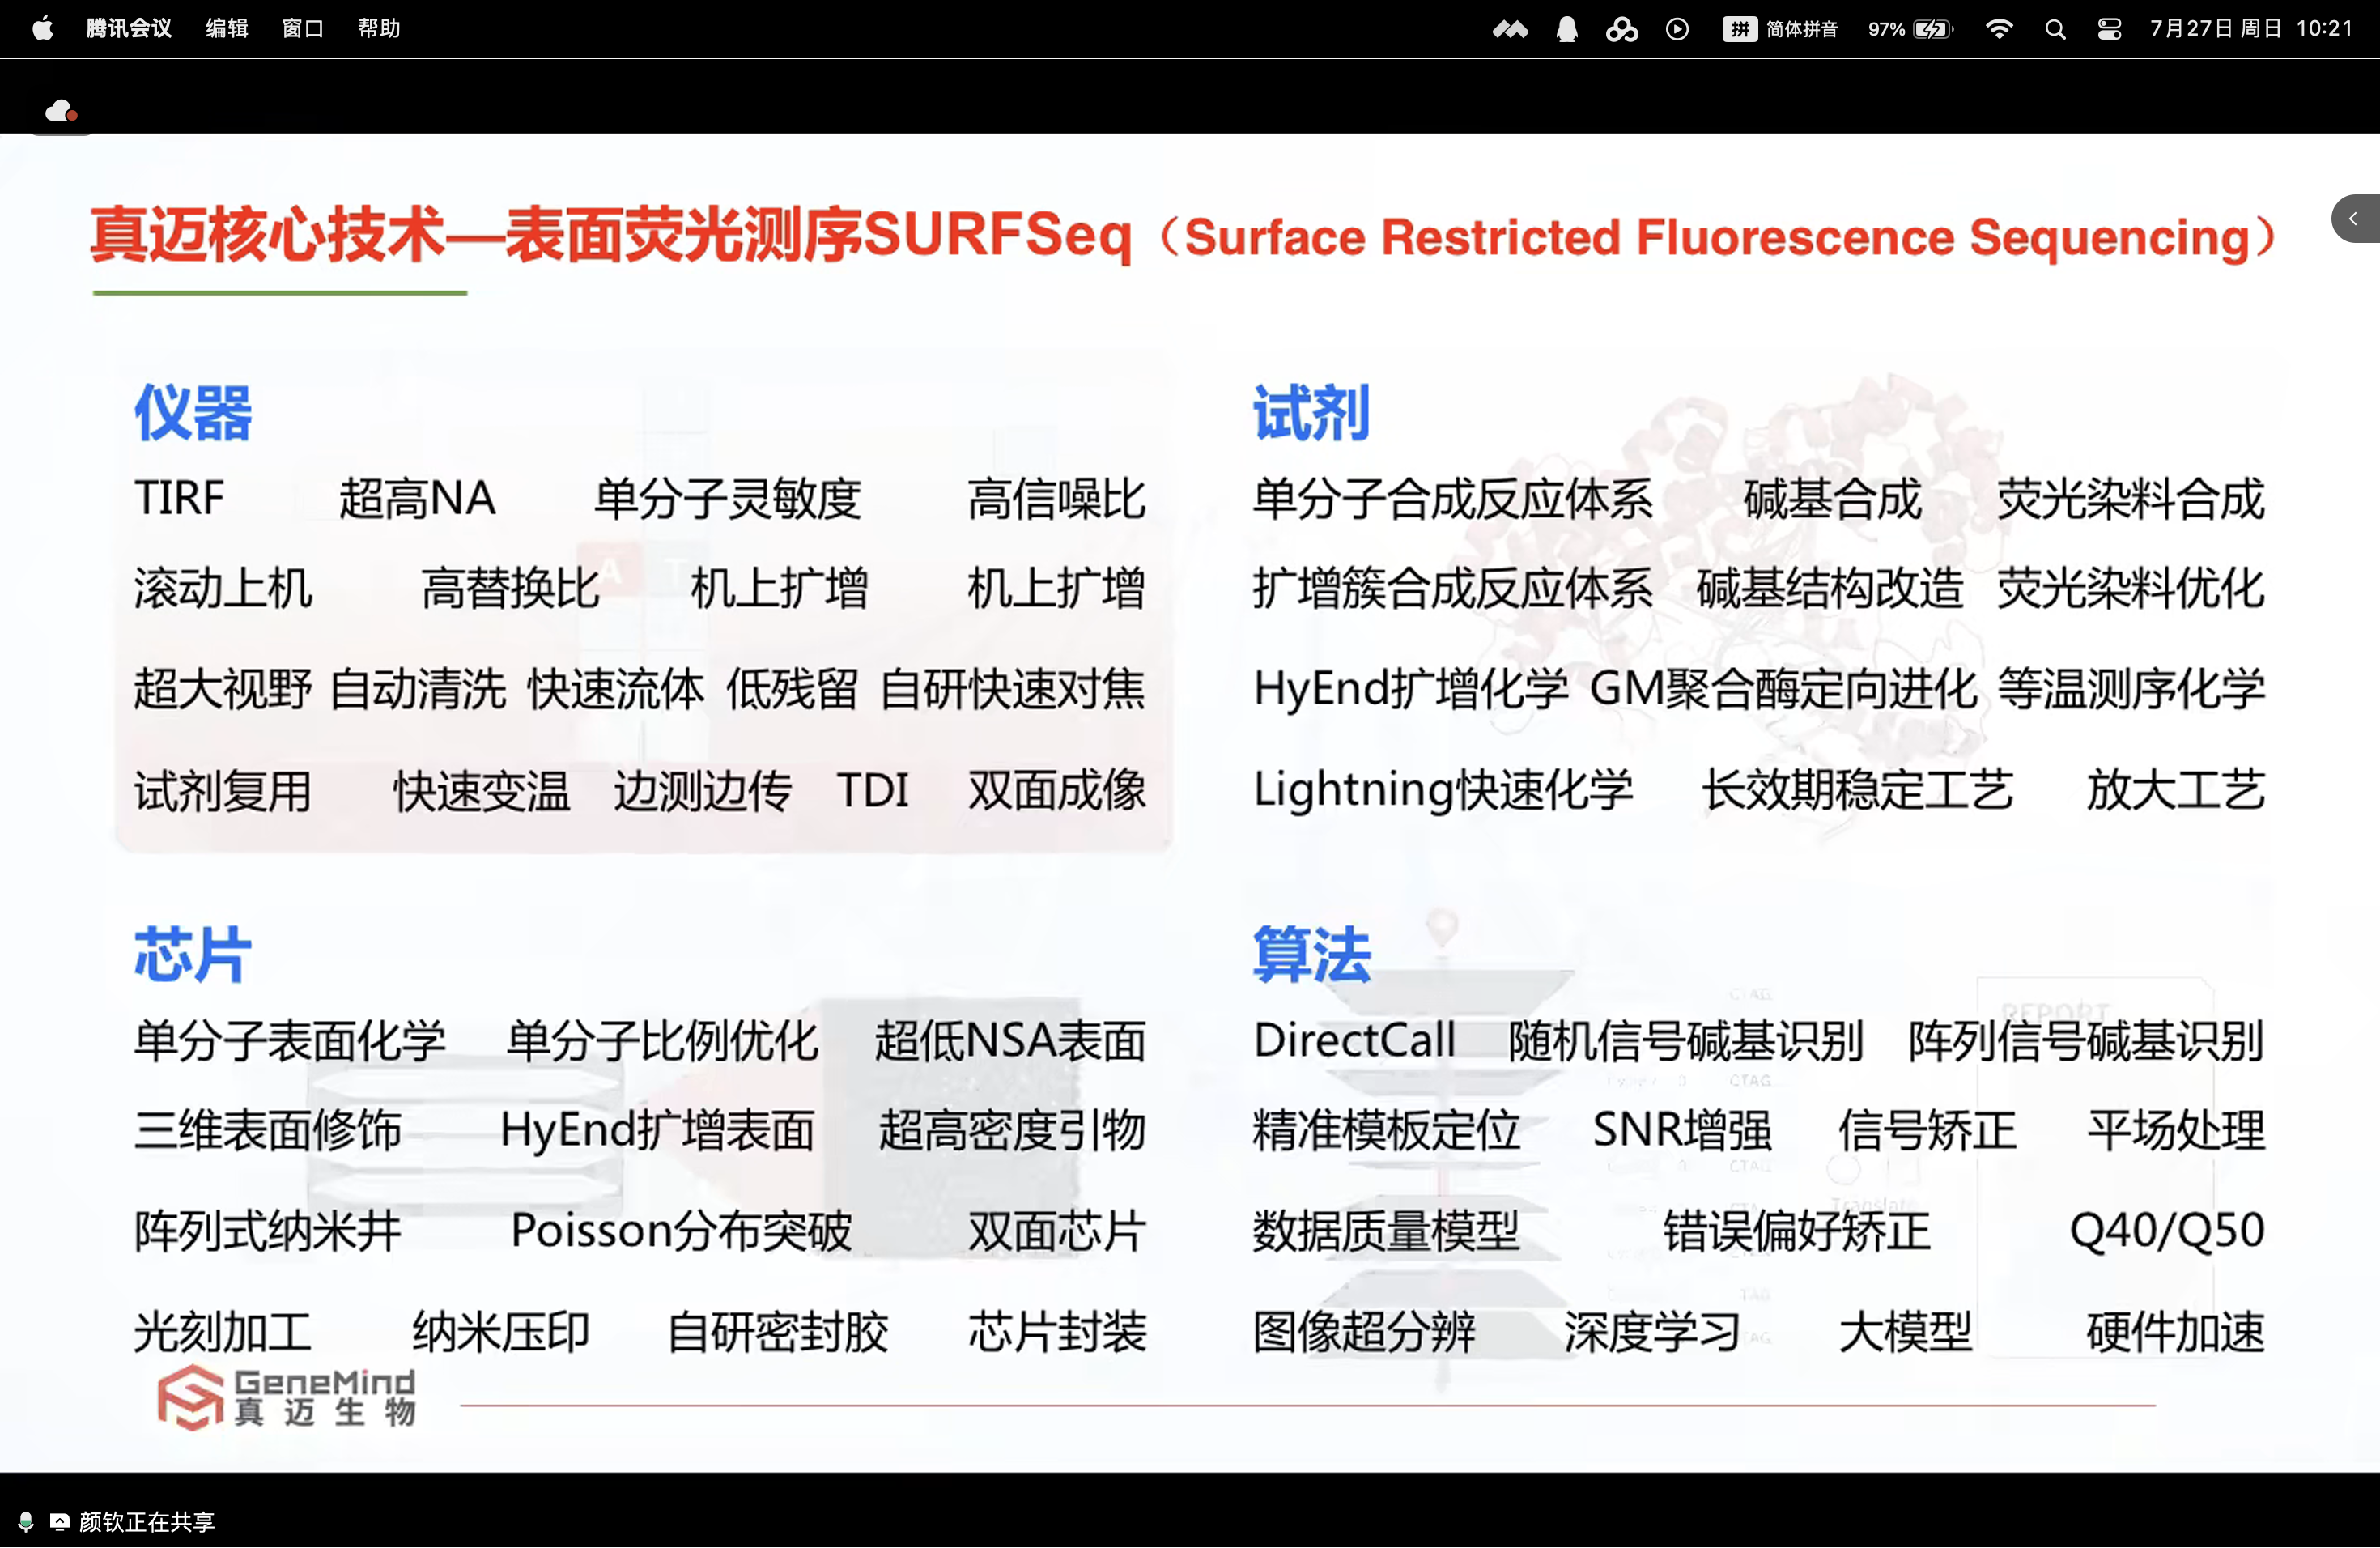
Task: Click the 随机信号碱基识别 text
Action: point(1686,1040)
